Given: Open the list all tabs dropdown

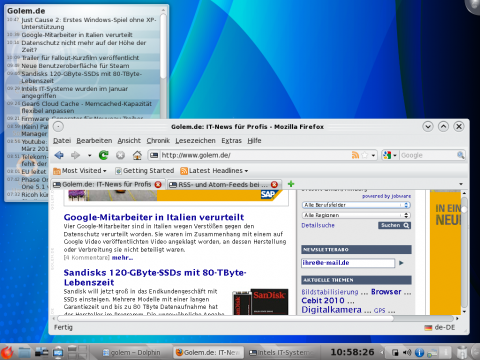Looking at the screenshot, I should pos(461,184).
